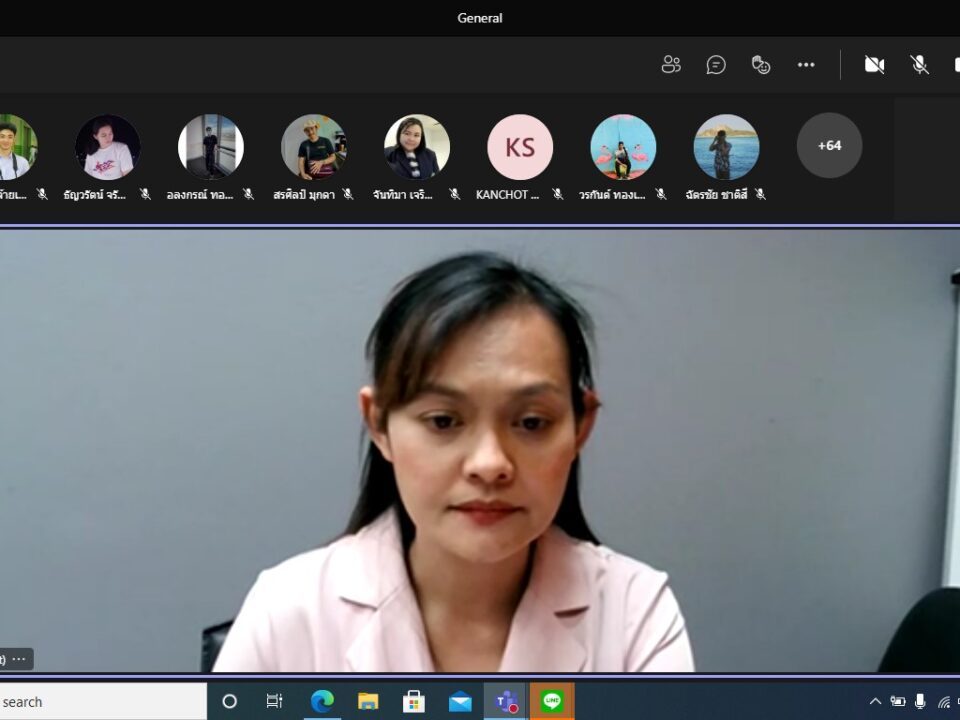Click the muted mic icon beside KANCHOT

click(557, 194)
